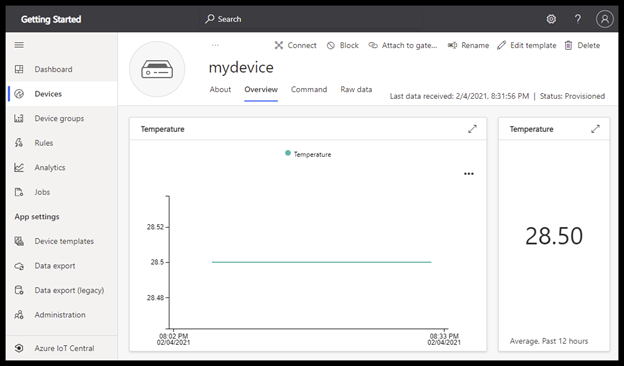Screen dimensions: 624x366
Task: Choose Attach to gateway command
Action: coord(410,45)
